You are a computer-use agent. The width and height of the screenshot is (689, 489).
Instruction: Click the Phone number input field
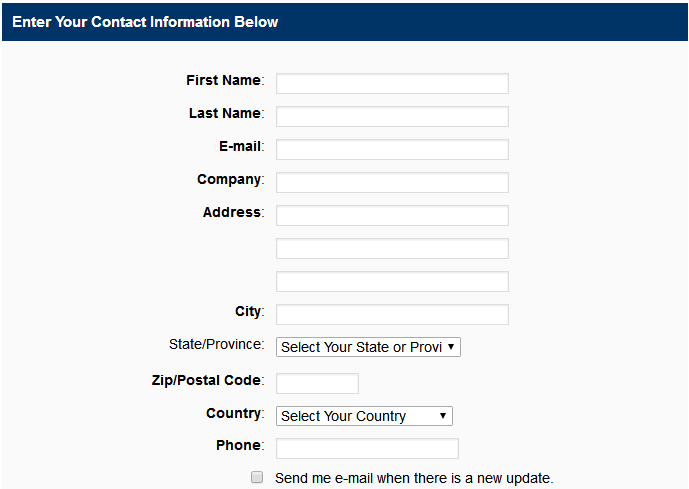click(367, 448)
